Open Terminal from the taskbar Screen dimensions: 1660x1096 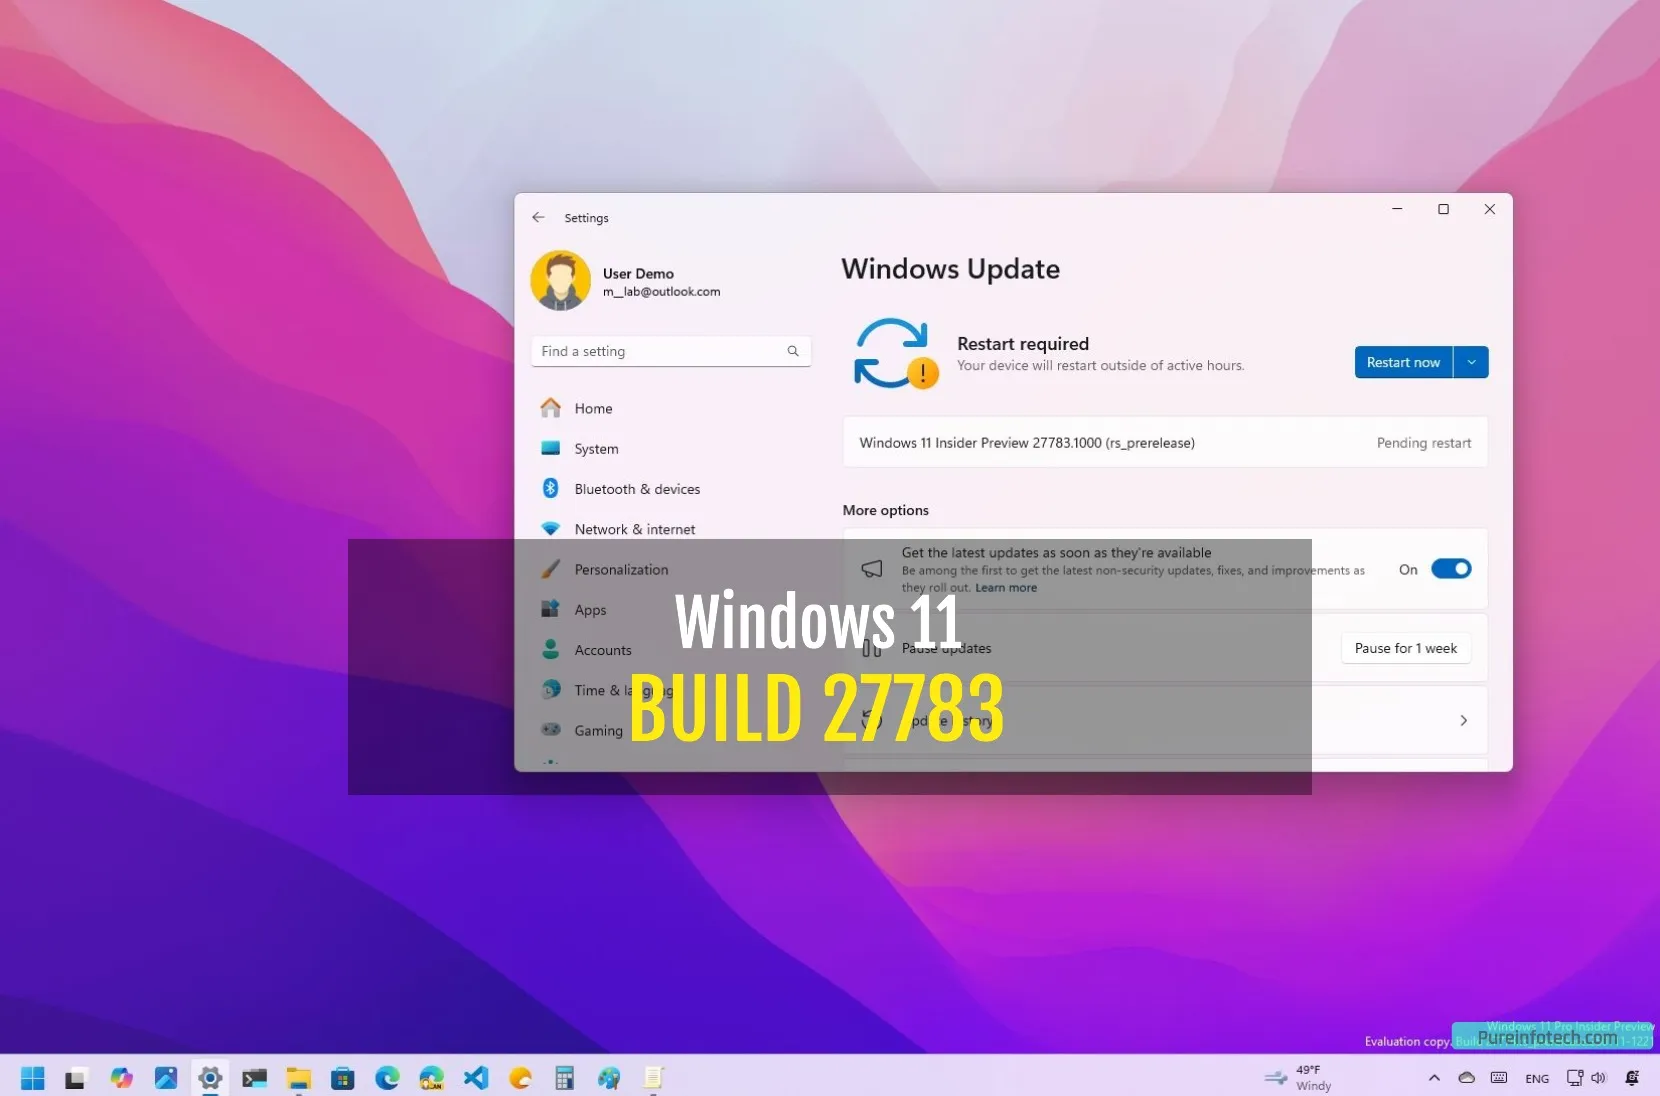pyautogui.click(x=255, y=1078)
